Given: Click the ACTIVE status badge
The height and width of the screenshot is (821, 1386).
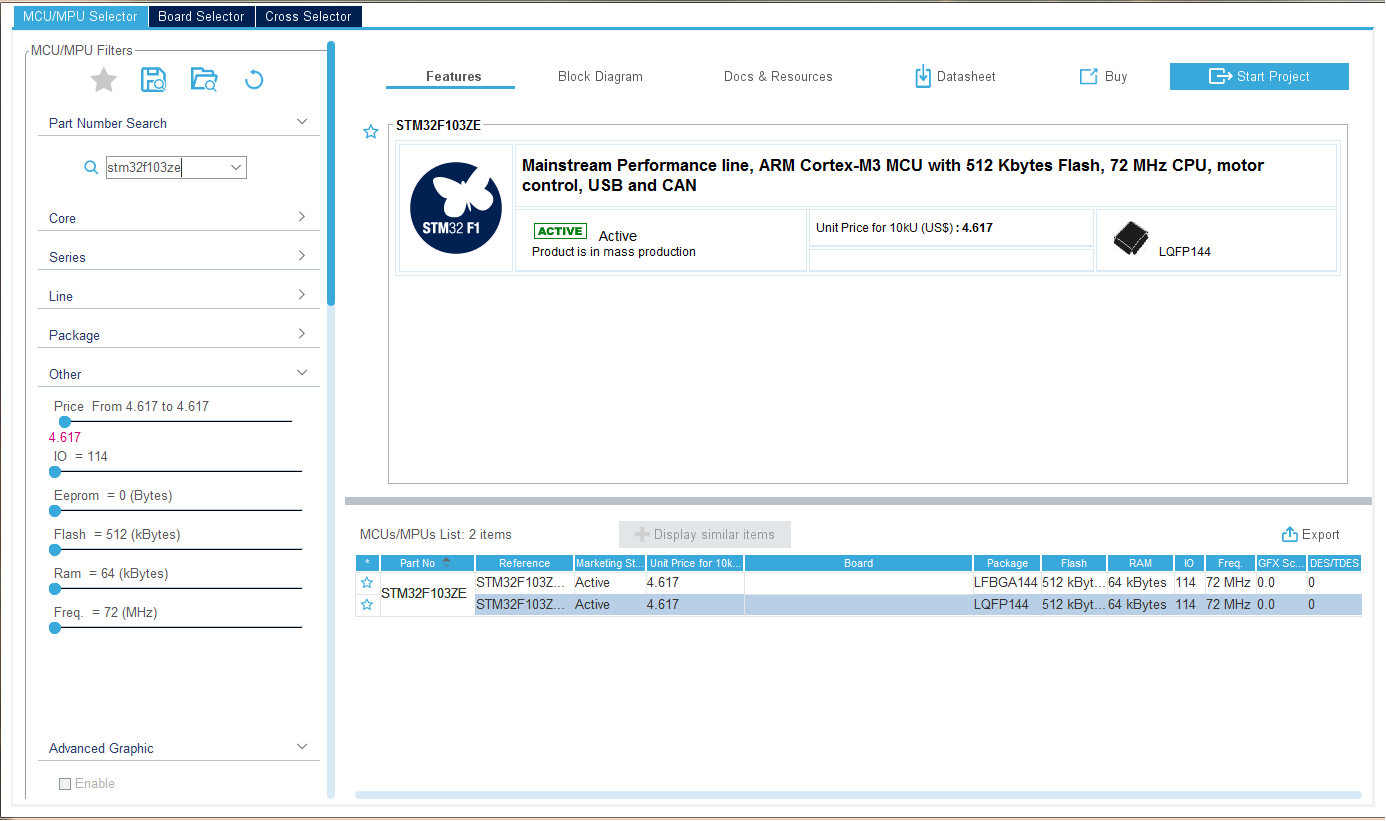Looking at the screenshot, I should click(x=560, y=231).
